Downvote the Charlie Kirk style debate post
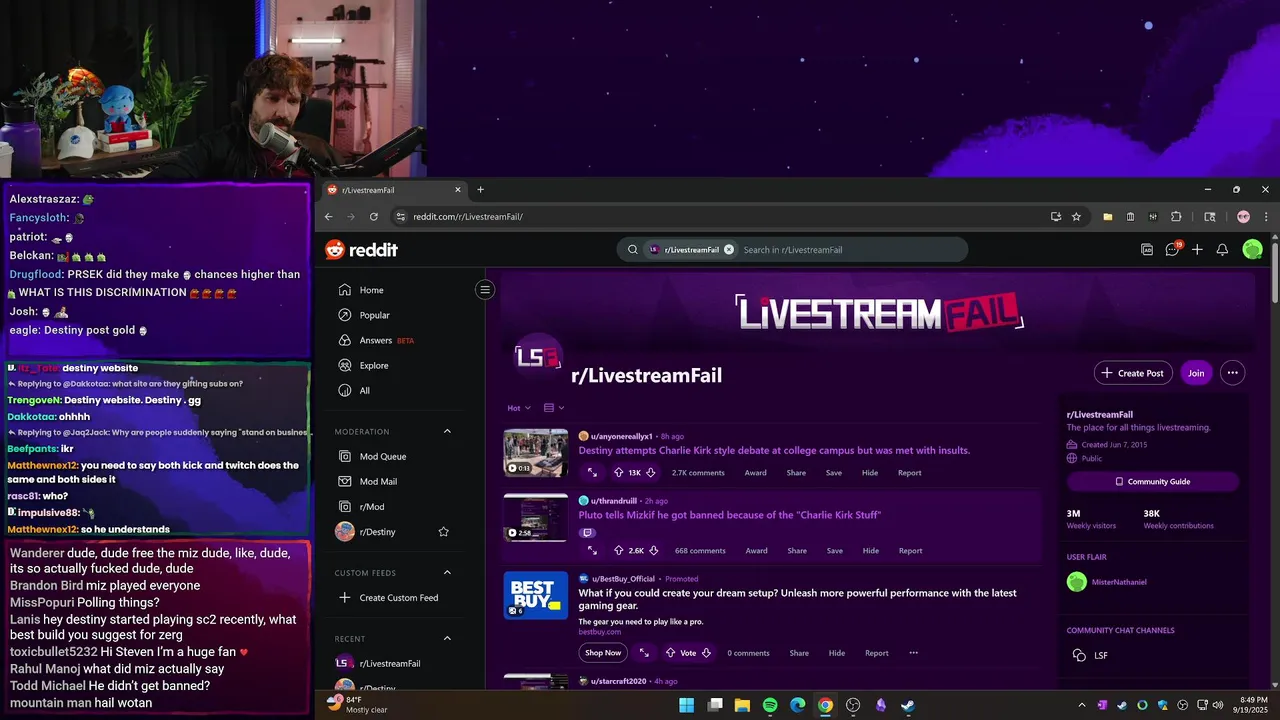The height and width of the screenshot is (720, 1280). 651,473
